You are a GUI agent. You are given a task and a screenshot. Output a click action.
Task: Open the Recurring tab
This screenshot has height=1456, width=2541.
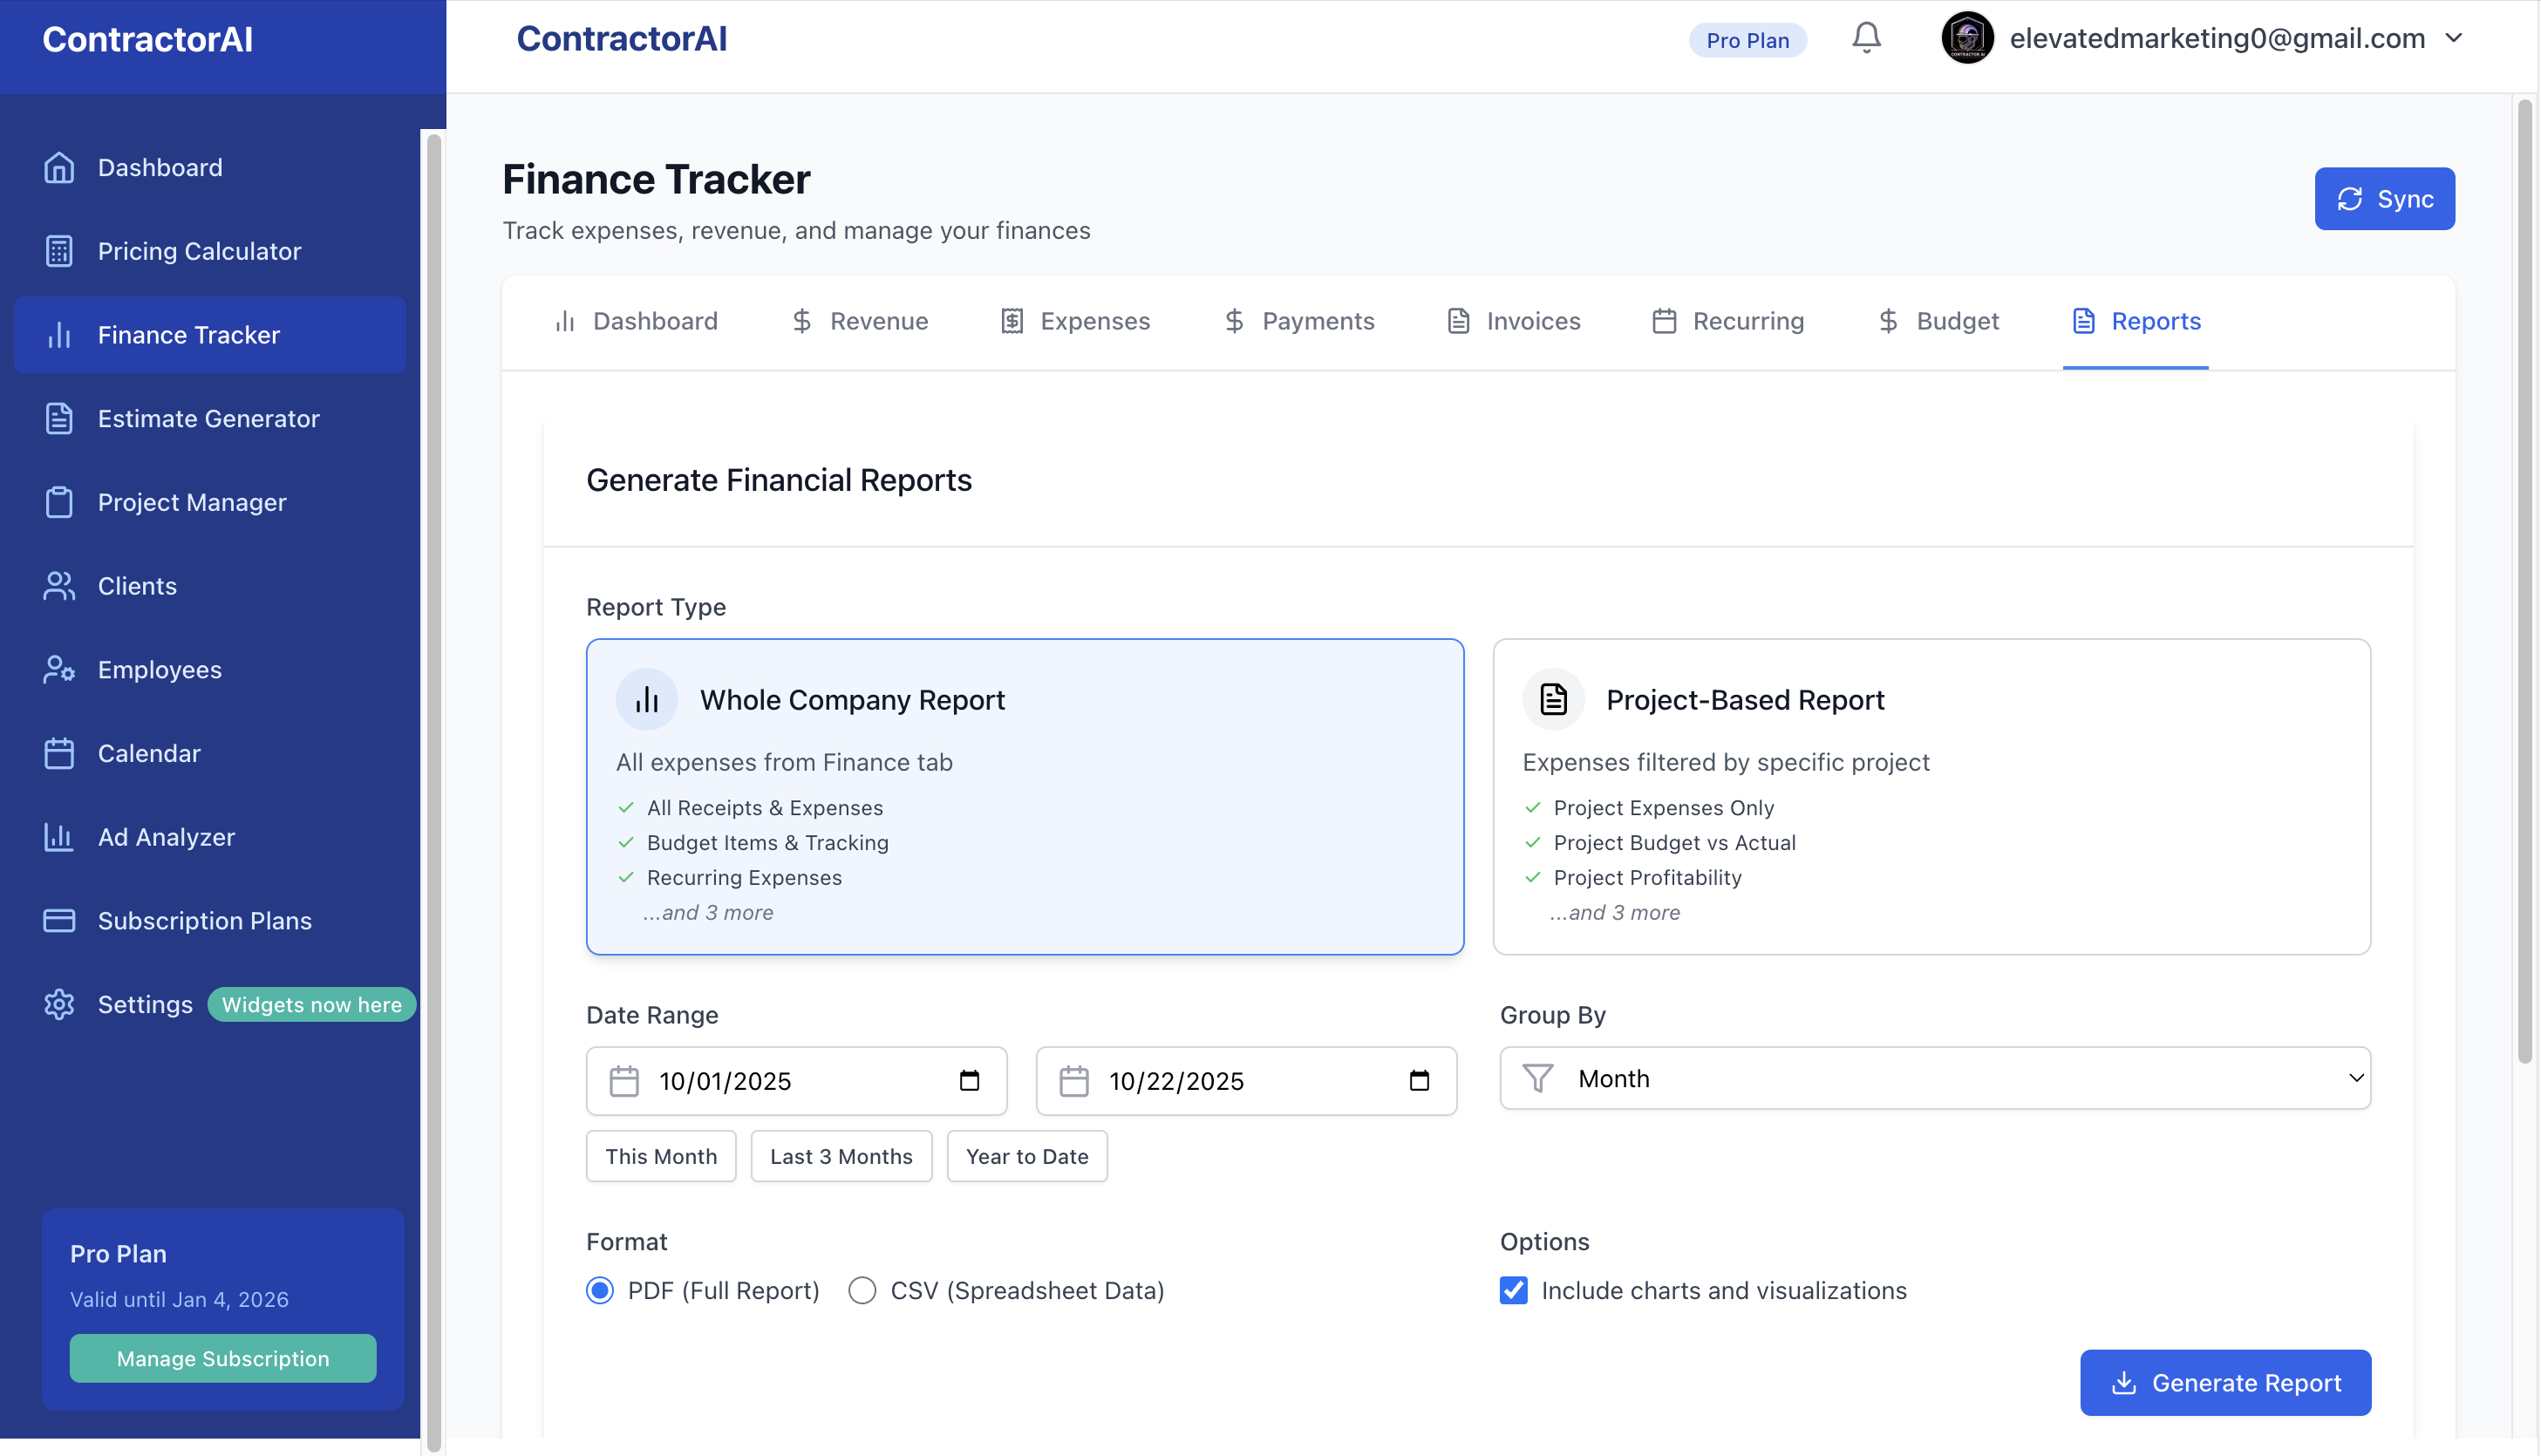coord(1747,321)
